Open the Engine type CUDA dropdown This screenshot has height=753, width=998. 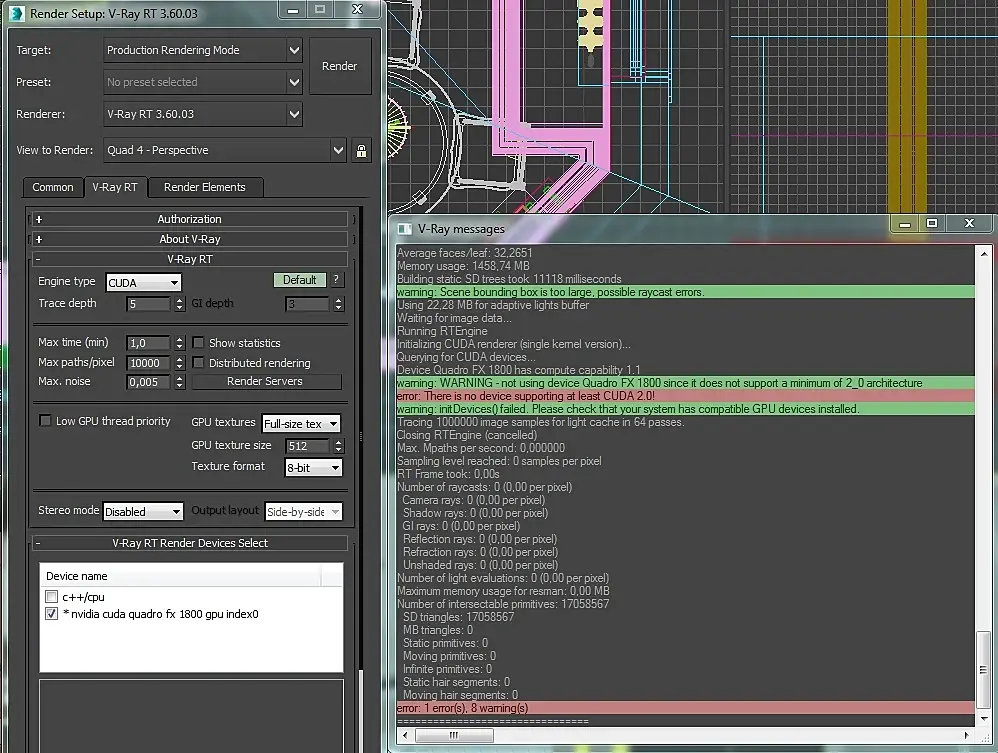(x=143, y=283)
